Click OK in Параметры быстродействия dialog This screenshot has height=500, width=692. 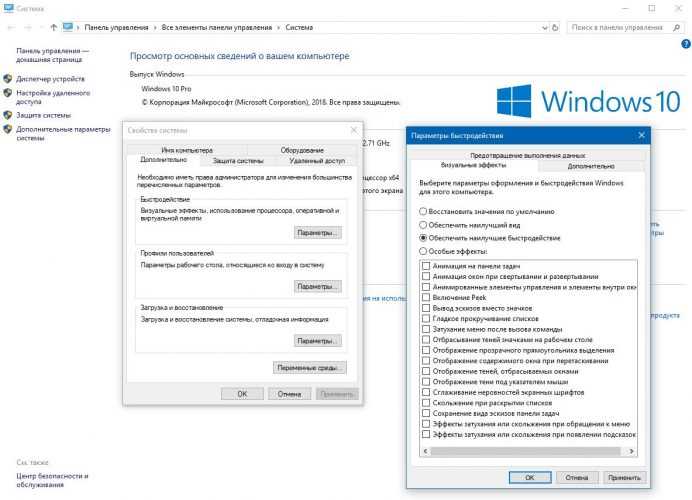click(x=530, y=477)
